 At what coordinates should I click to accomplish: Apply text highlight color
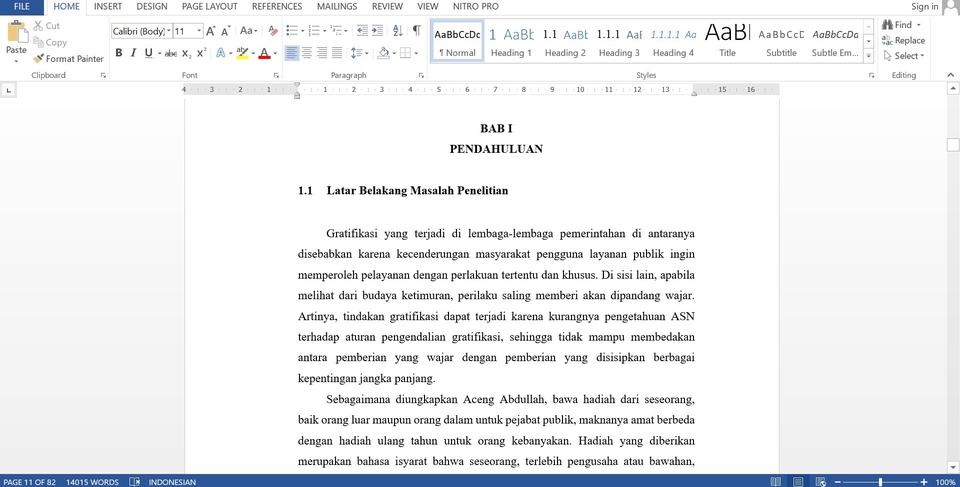point(242,53)
